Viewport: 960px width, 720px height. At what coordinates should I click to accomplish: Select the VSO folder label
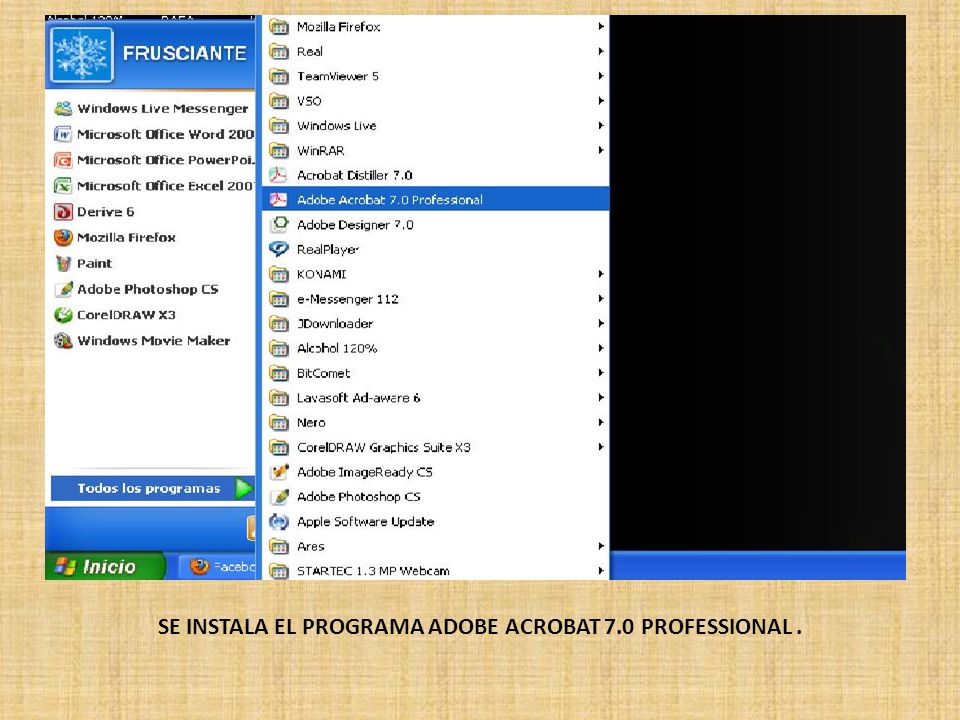click(x=309, y=101)
